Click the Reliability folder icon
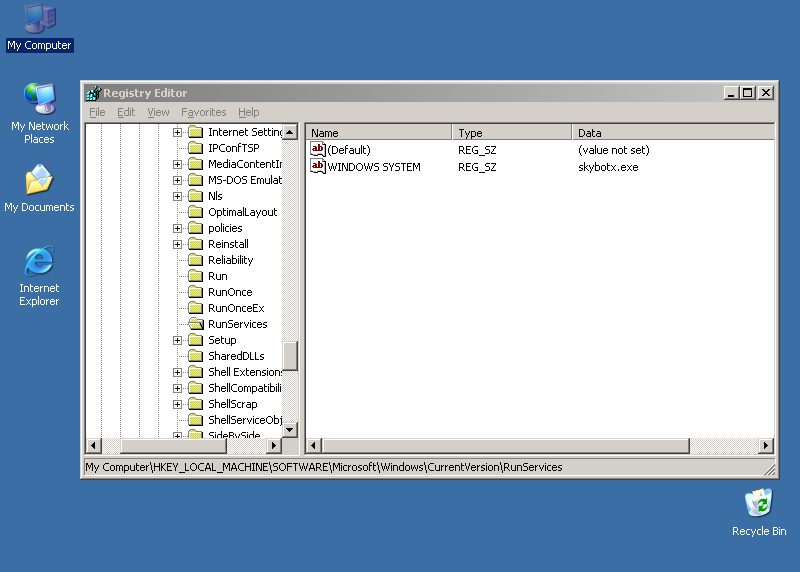Image resolution: width=800 pixels, height=572 pixels. (195, 260)
